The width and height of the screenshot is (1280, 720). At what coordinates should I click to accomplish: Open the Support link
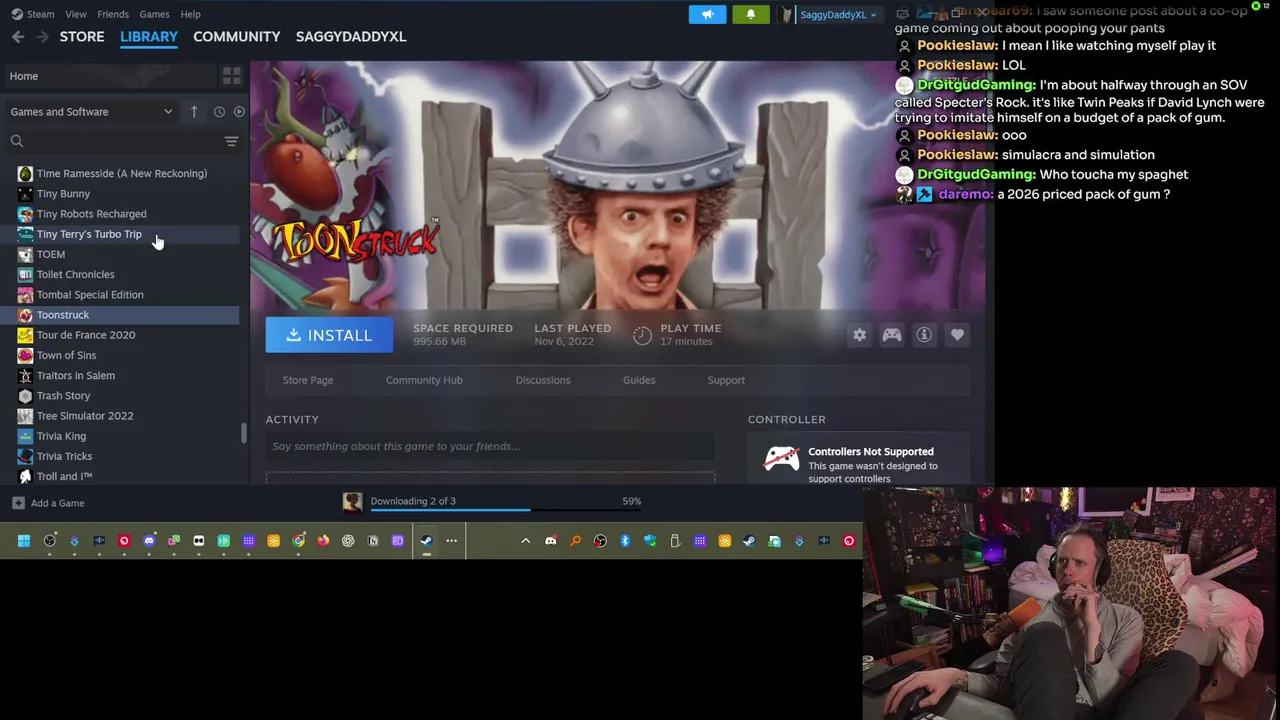(726, 380)
